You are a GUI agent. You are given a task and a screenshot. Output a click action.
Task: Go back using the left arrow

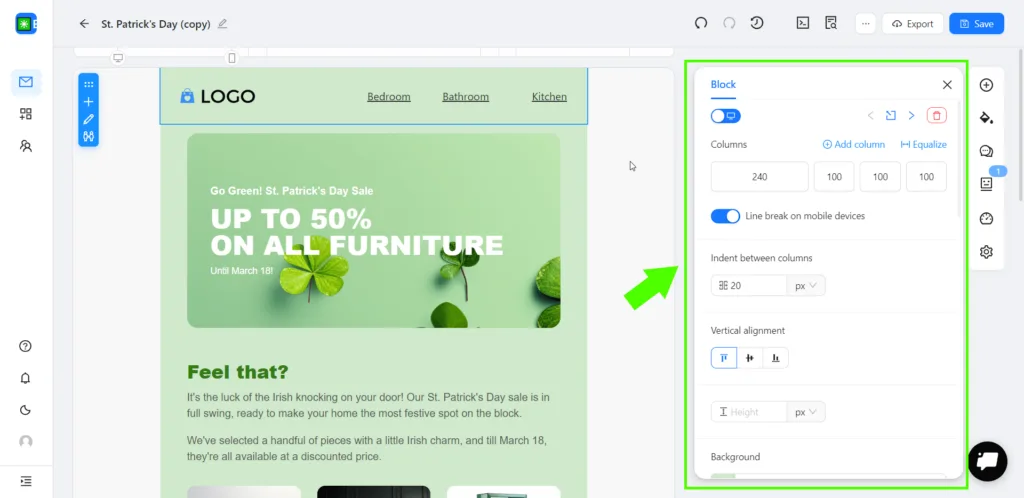(84, 23)
